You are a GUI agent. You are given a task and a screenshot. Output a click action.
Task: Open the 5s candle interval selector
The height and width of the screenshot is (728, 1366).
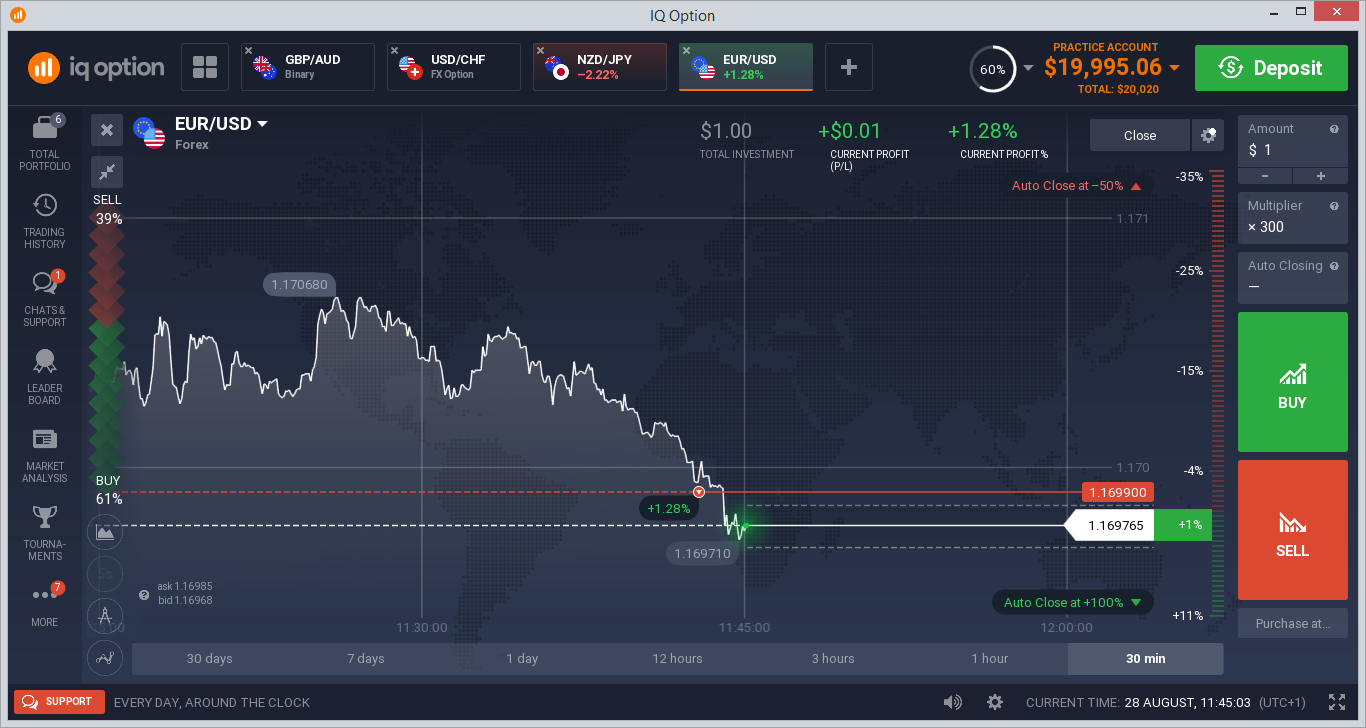[x=105, y=573]
